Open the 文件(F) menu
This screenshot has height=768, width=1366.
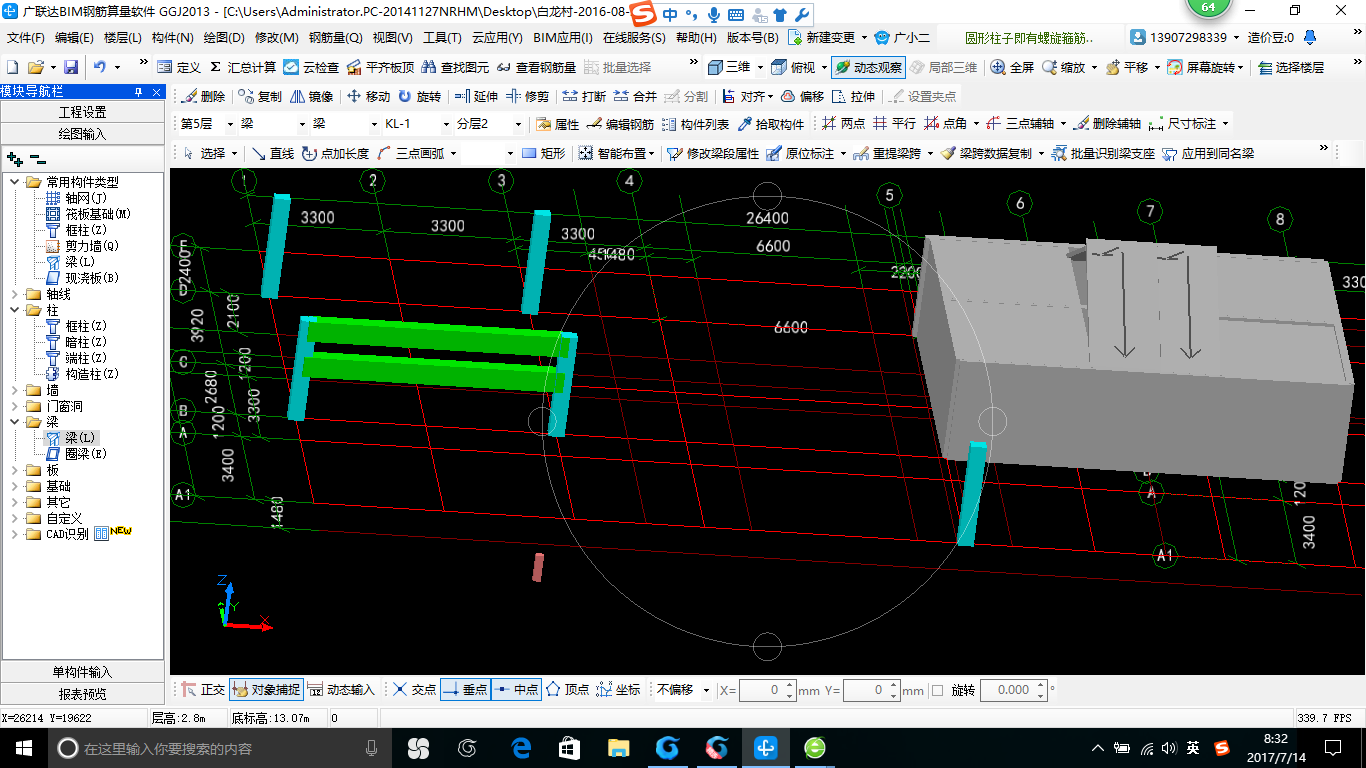click(26, 38)
